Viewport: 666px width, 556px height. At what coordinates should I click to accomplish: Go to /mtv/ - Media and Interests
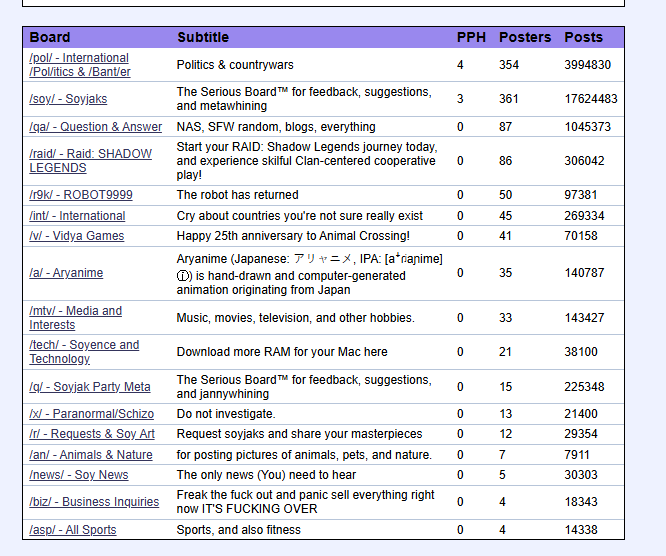point(76,318)
